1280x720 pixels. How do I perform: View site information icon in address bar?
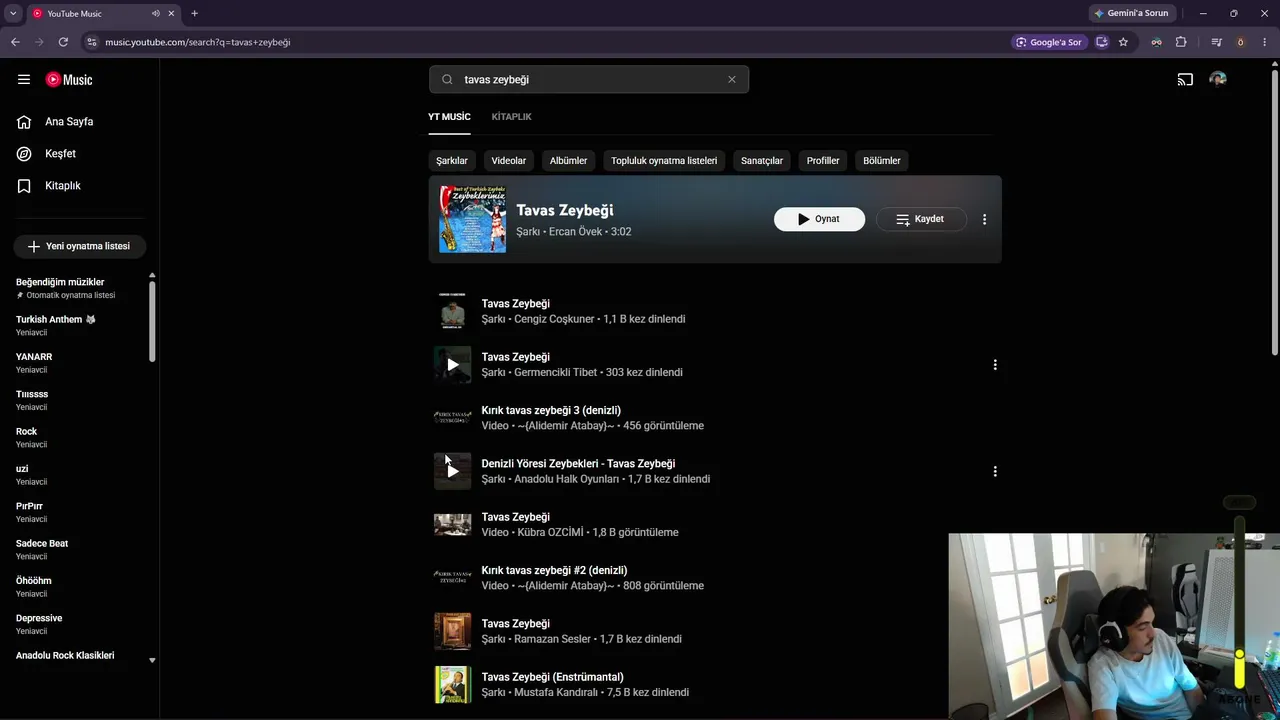click(x=92, y=42)
